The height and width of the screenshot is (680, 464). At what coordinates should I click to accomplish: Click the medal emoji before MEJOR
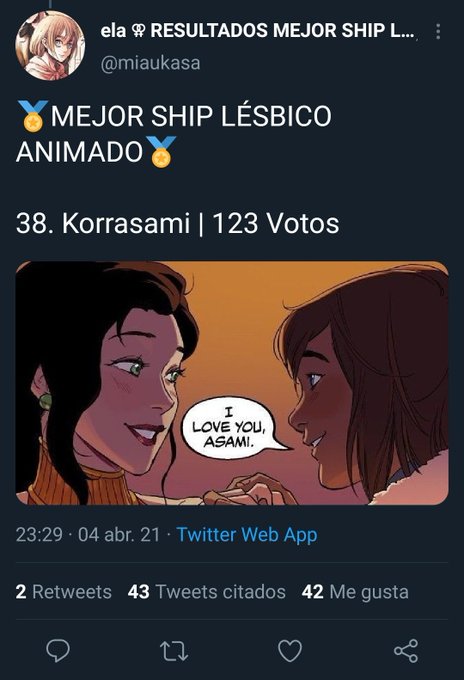coord(33,116)
